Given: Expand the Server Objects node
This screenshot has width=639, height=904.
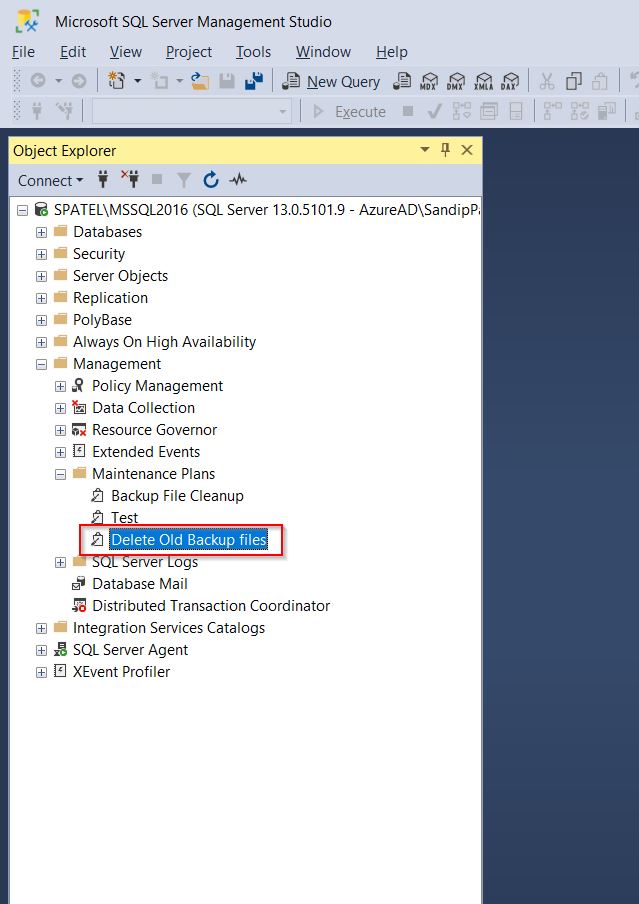Looking at the screenshot, I should click(41, 276).
